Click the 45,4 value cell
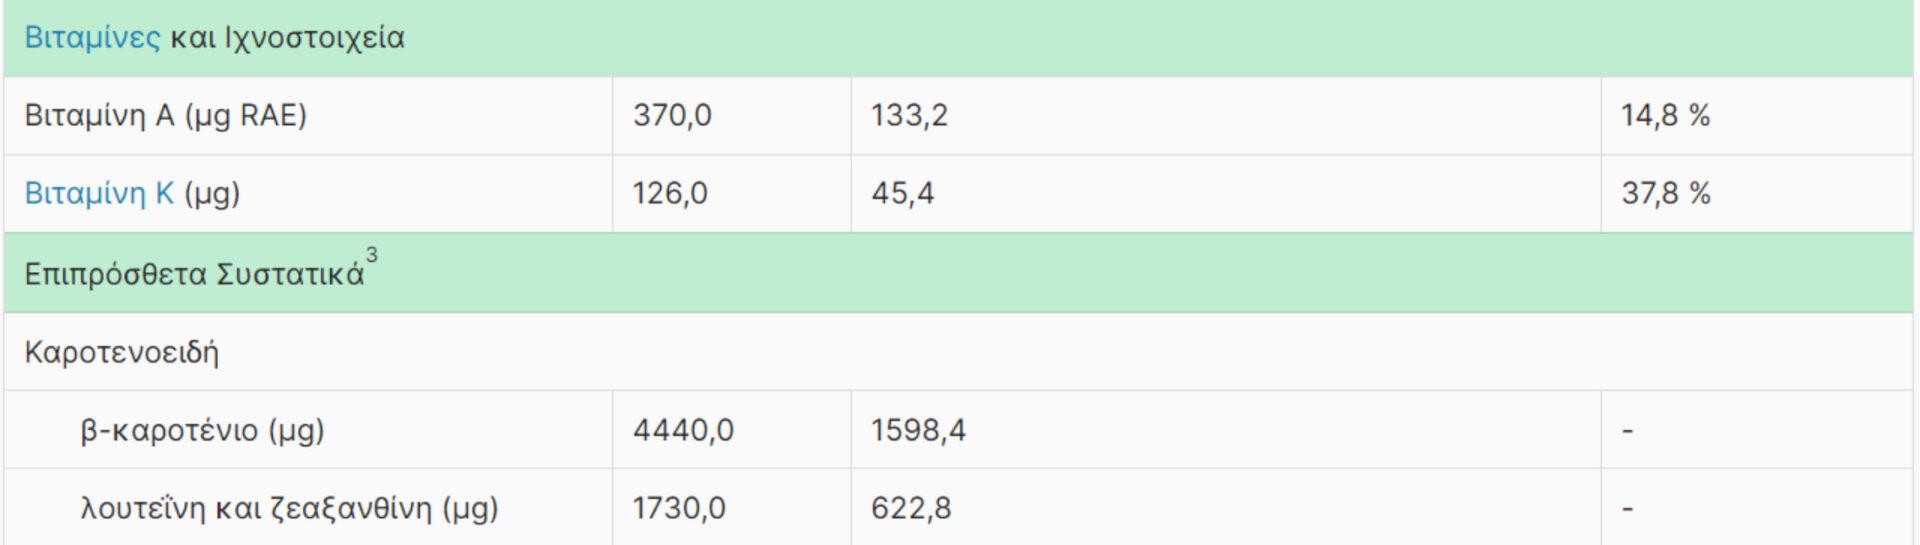This screenshot has height=545, width=1920. pyautogui.click(x=902, y=193)
